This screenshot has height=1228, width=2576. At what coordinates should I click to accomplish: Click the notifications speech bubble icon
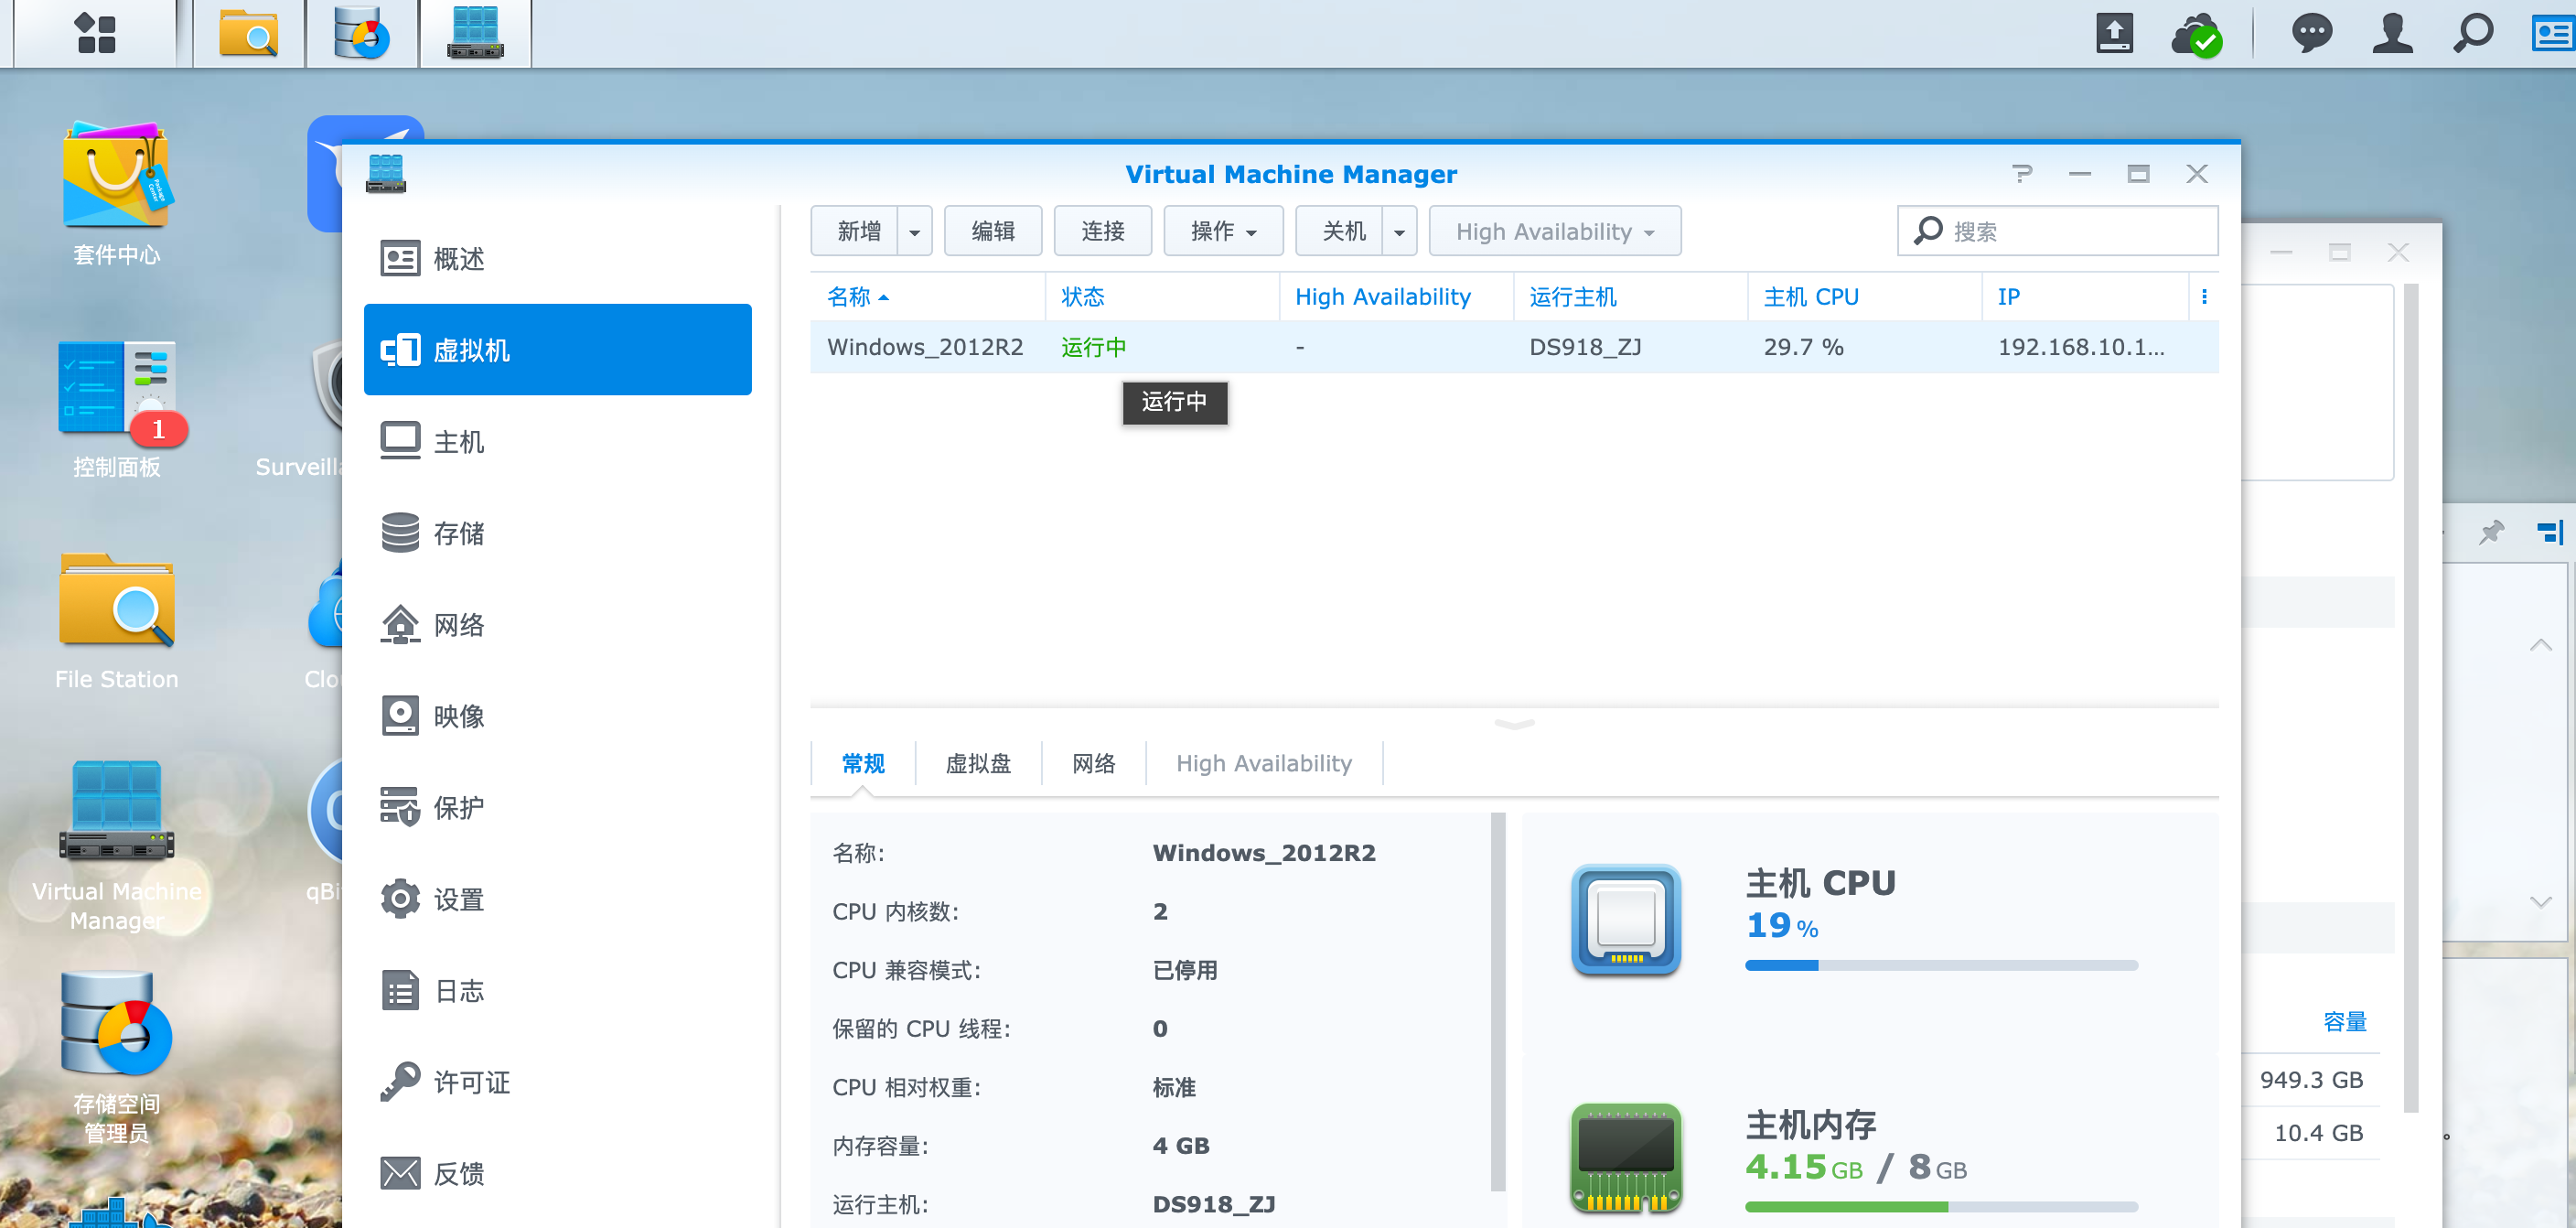2310,34
